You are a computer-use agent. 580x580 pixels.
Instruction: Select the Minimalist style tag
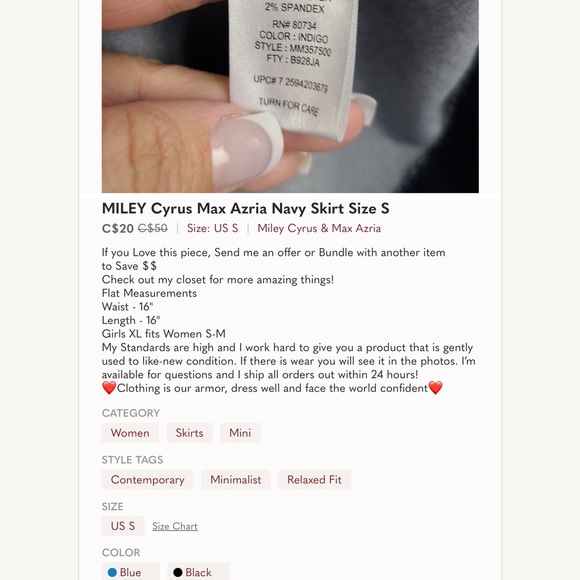pos(236,480)
